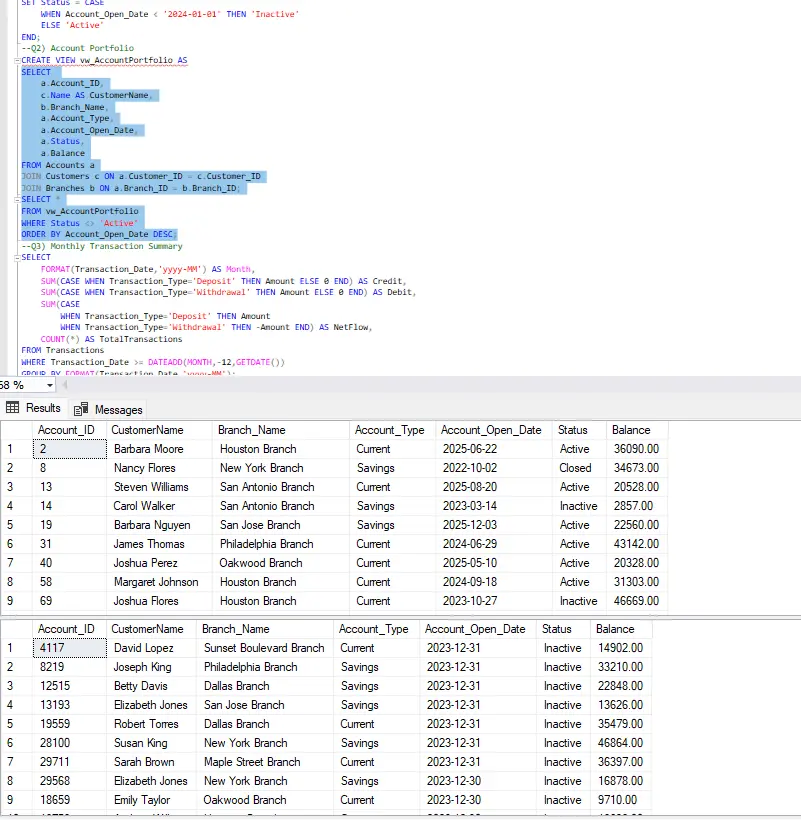Click cell with Account_ID 2

tap(70, 449)
